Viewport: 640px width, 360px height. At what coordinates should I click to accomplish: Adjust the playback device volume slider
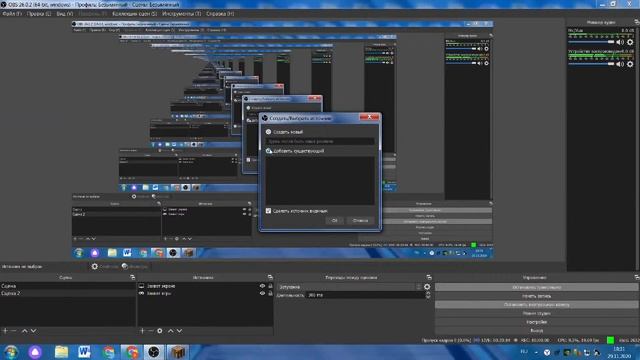(591, 64)
